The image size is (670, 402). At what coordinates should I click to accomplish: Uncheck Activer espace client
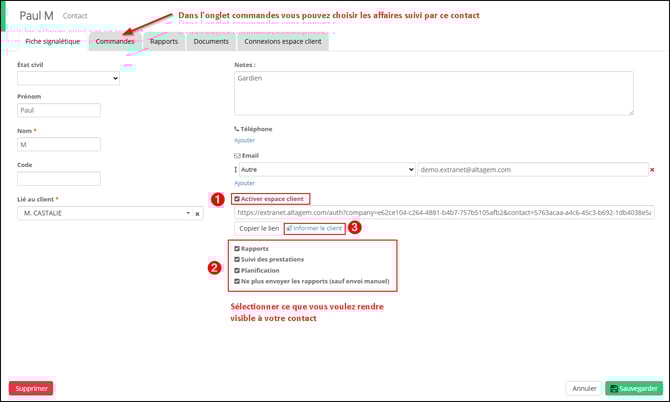[237, 199]
